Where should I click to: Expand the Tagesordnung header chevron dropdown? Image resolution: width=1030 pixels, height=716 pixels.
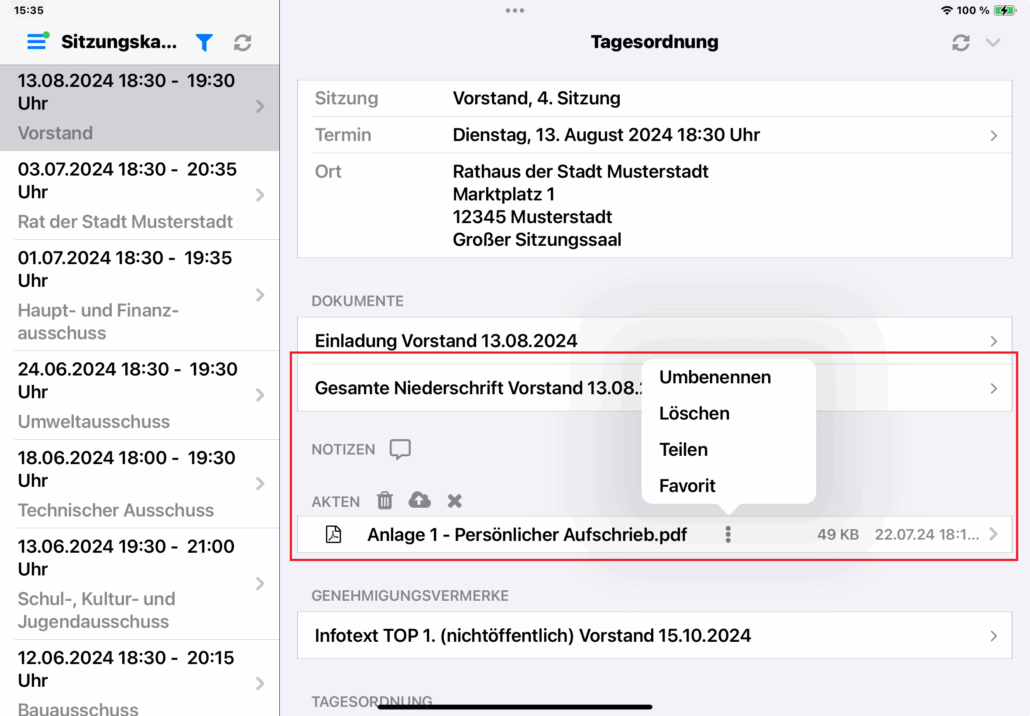click(x=993, y=42)
